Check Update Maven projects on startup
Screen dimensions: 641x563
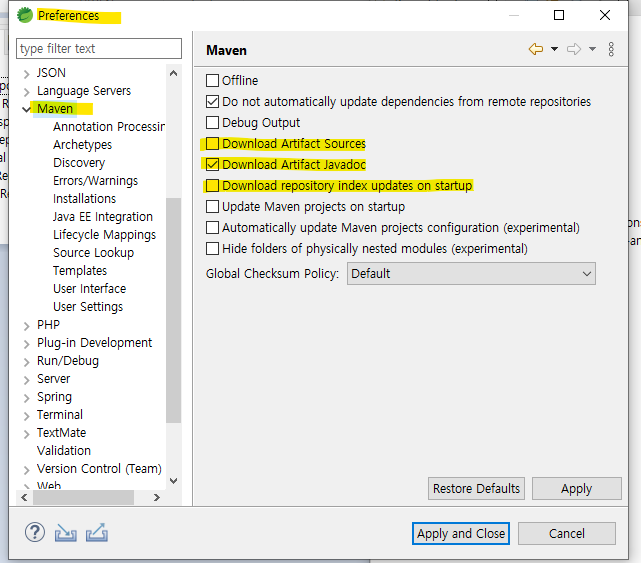point(213,206)
